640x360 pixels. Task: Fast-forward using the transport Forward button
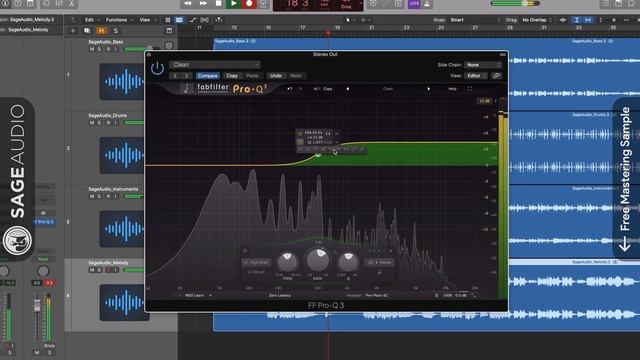click(x=203, y=3)
